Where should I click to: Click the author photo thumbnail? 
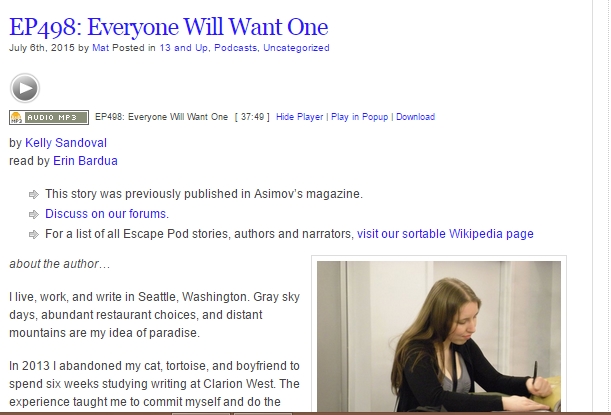439,336
